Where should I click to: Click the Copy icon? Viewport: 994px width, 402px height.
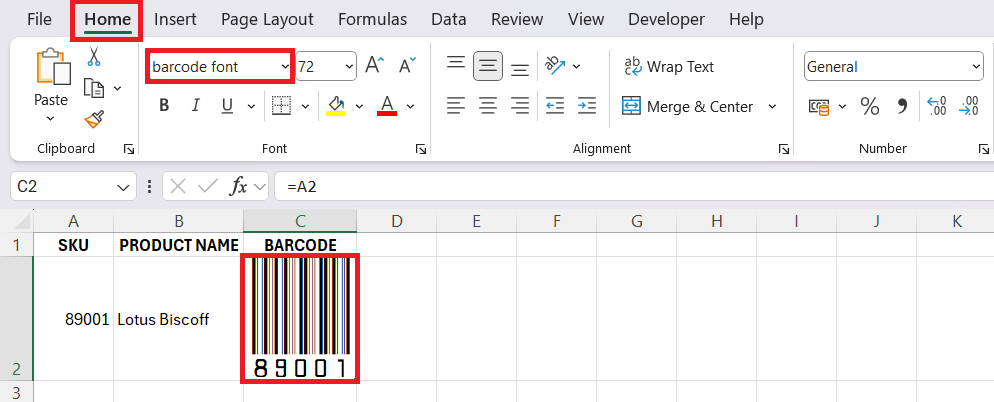pos(94,88)
